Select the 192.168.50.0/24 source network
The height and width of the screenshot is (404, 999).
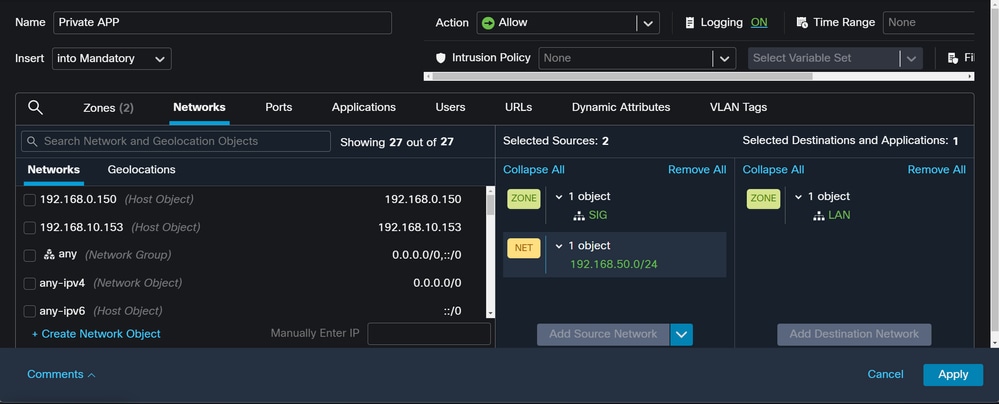(x=614, y=264)
